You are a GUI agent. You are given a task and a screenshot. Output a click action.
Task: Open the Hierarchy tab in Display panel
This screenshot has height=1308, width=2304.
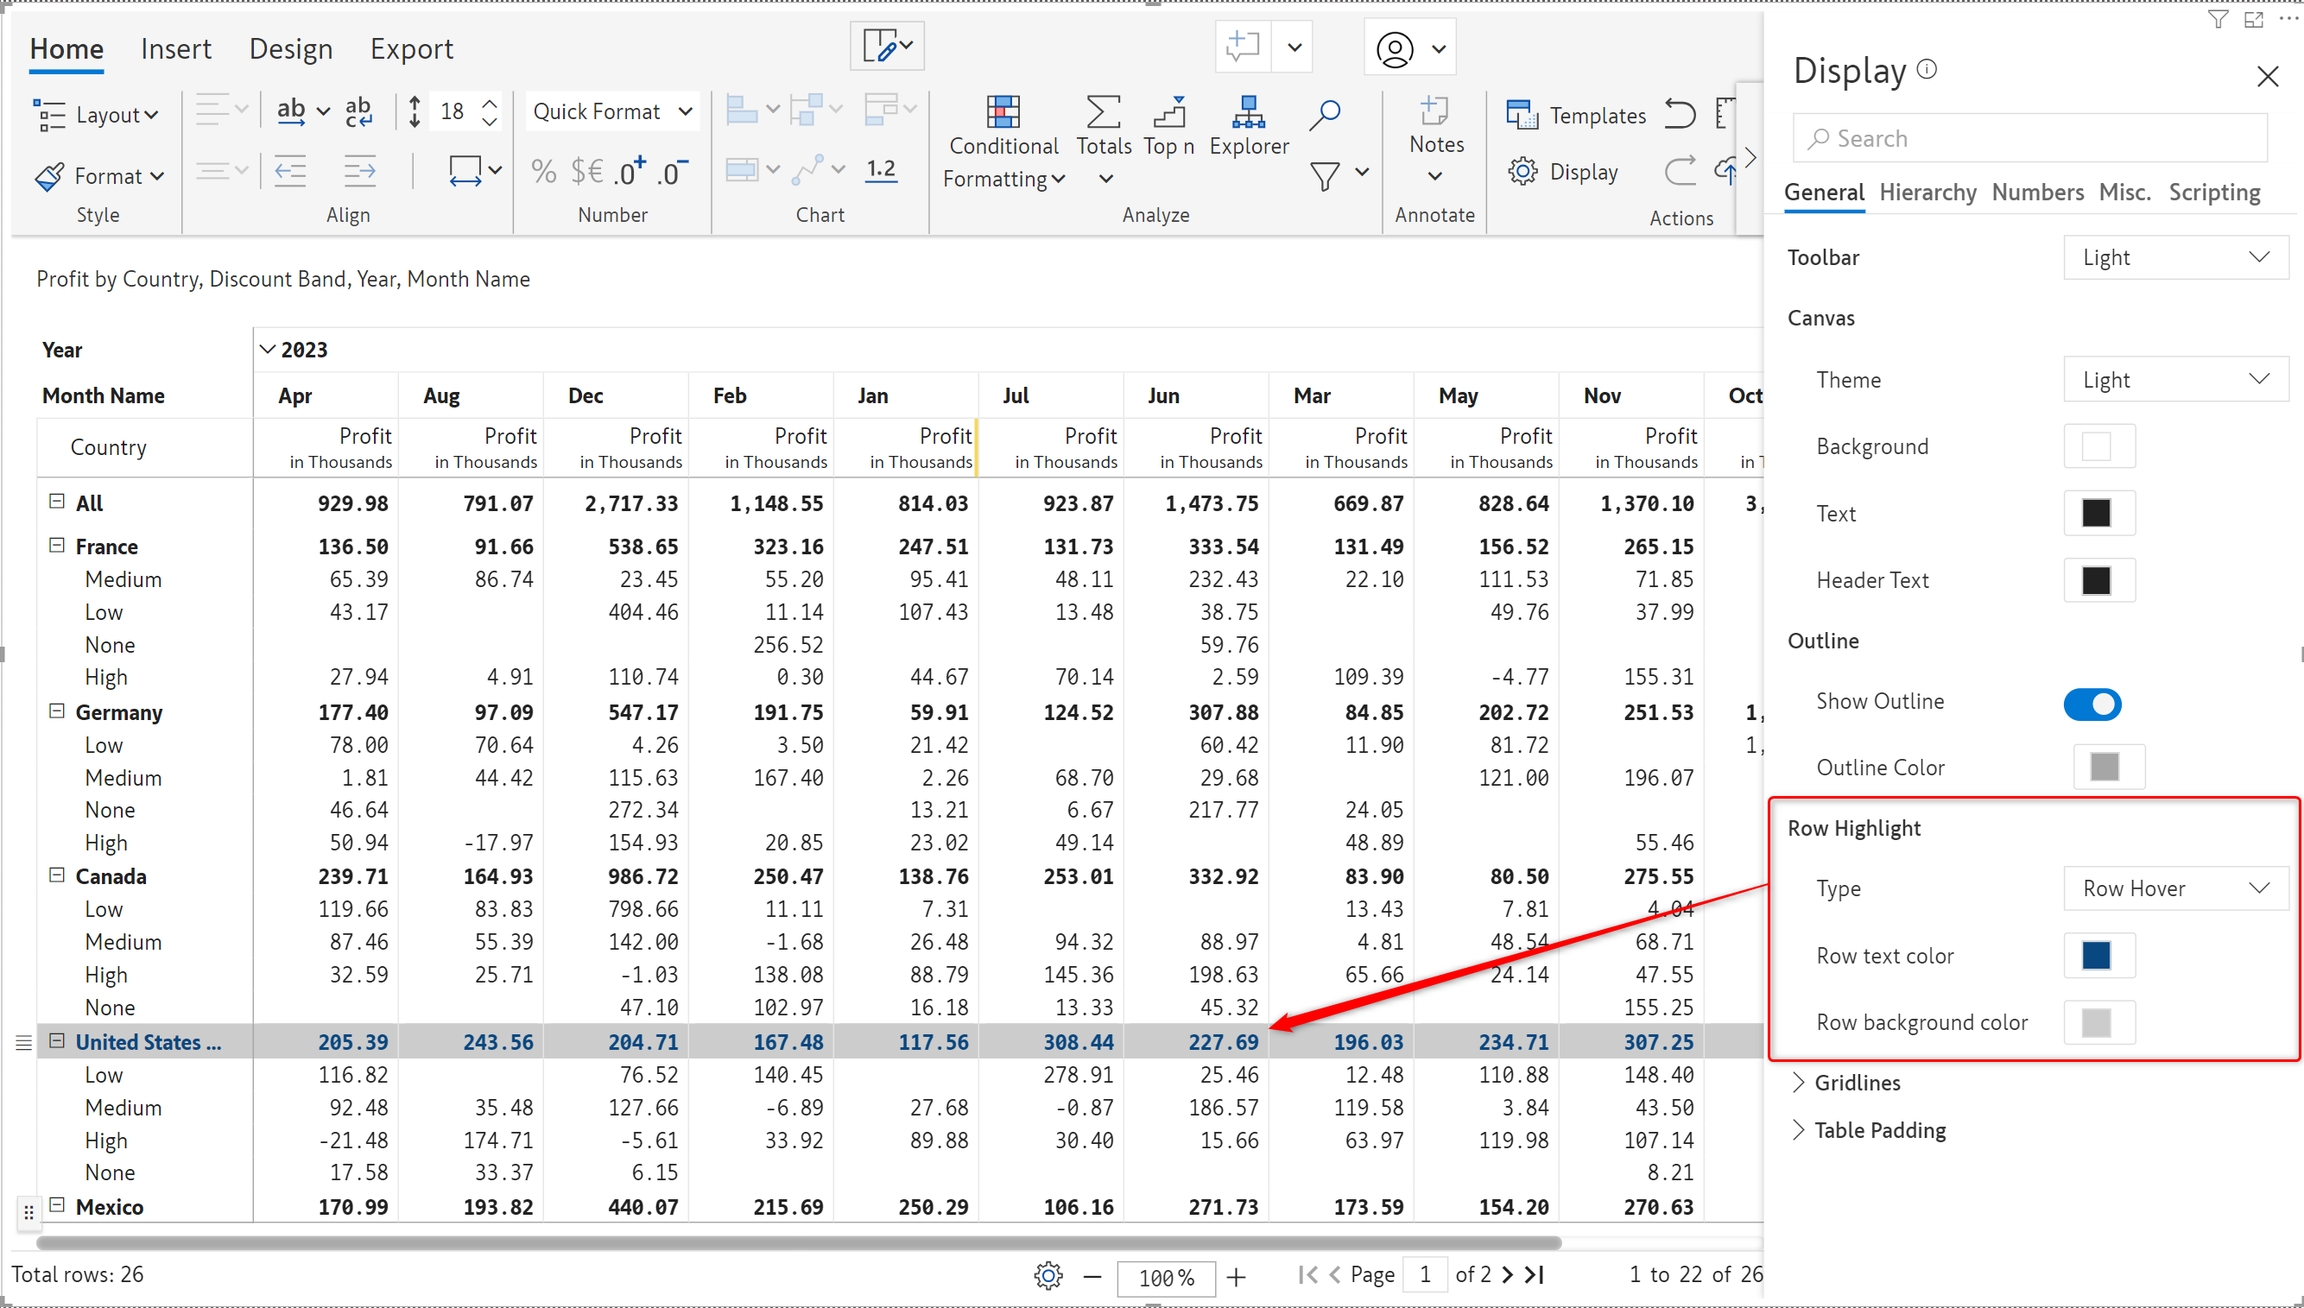tap(1927, 192)
